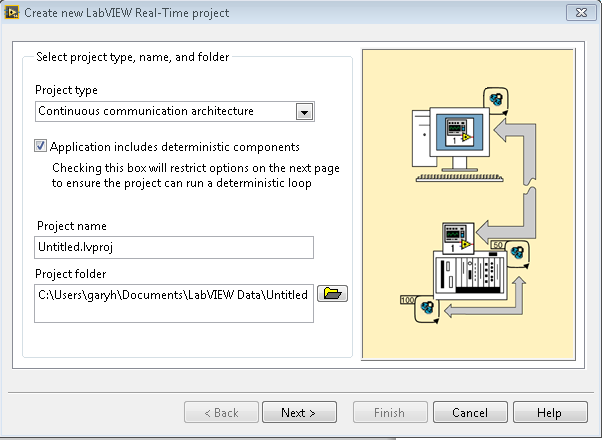
Task: Click the real-time chassis target illustration
Action: pos(470,275)
